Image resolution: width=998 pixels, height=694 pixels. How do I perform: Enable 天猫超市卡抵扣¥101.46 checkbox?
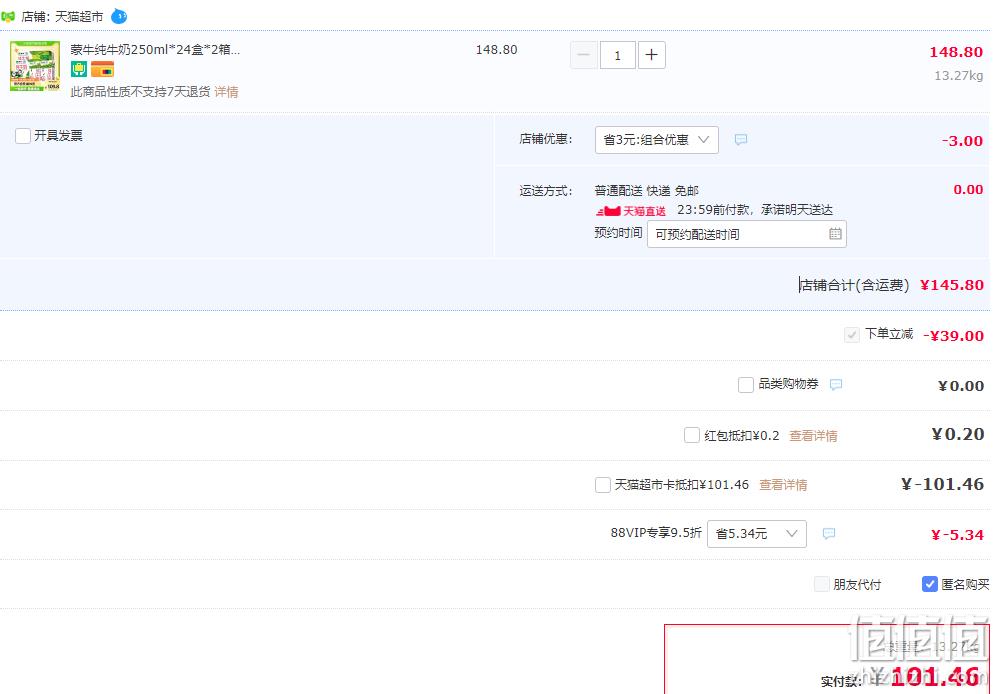pyautogui.click(x=603, y=485)
